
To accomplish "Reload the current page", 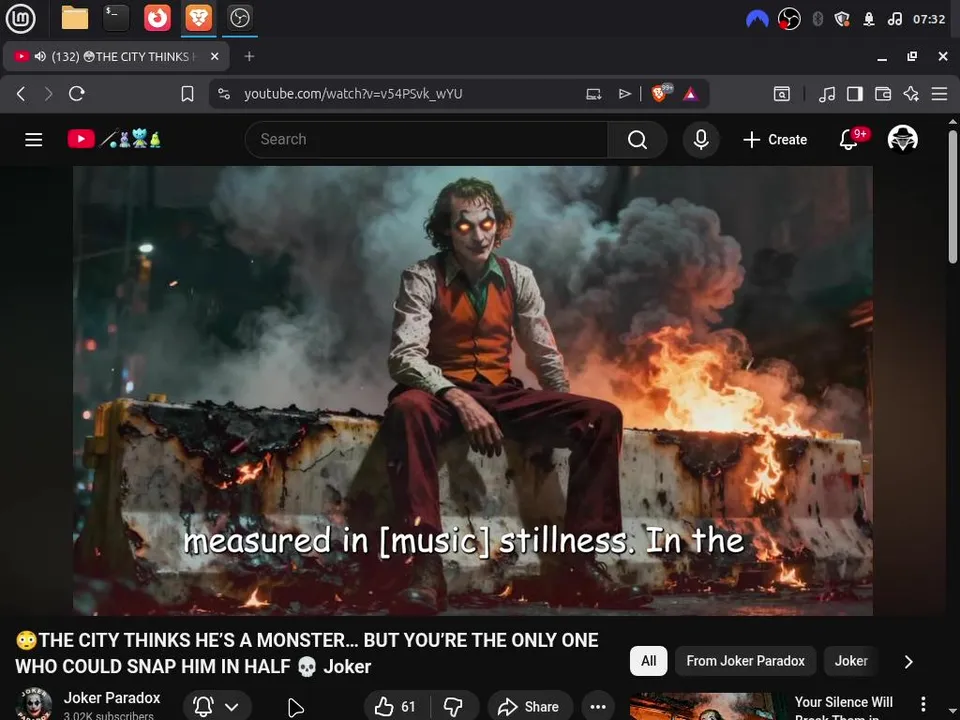I will 77,94.
